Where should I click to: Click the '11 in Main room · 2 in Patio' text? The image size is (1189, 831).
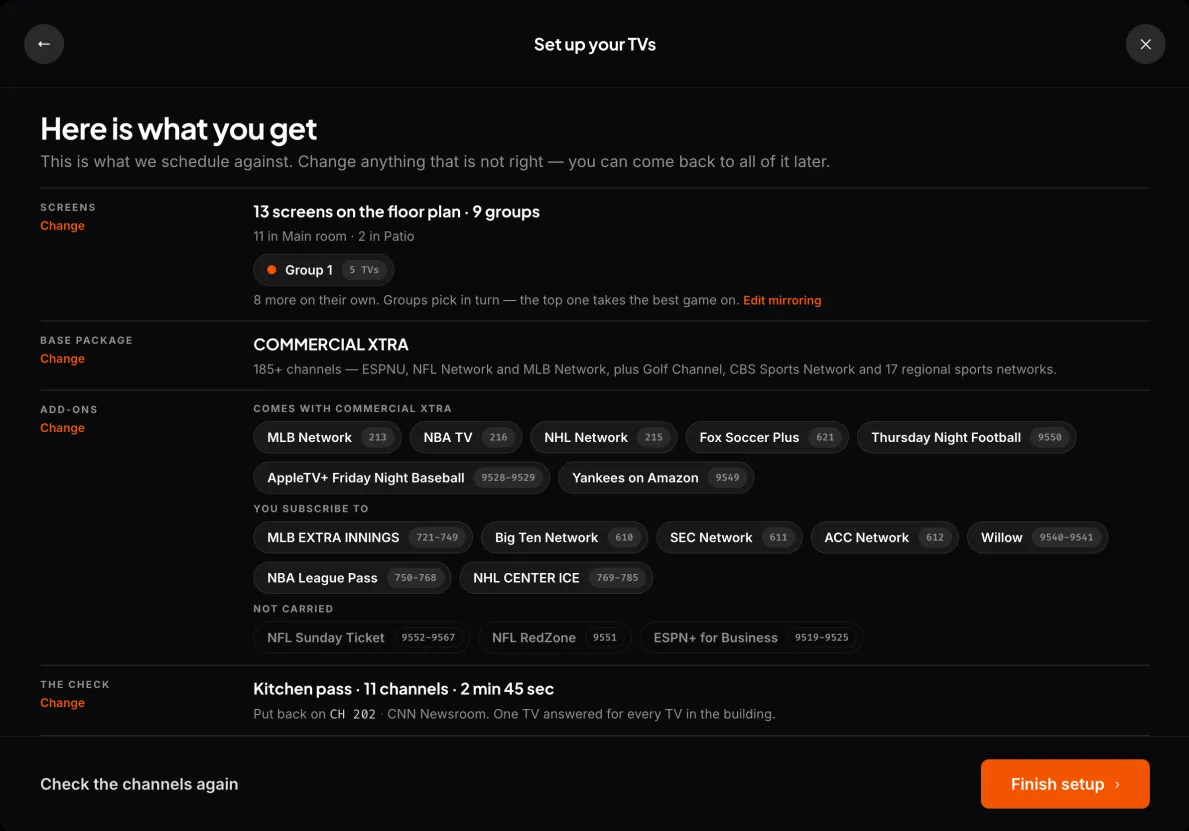click(x=334, y=237)
